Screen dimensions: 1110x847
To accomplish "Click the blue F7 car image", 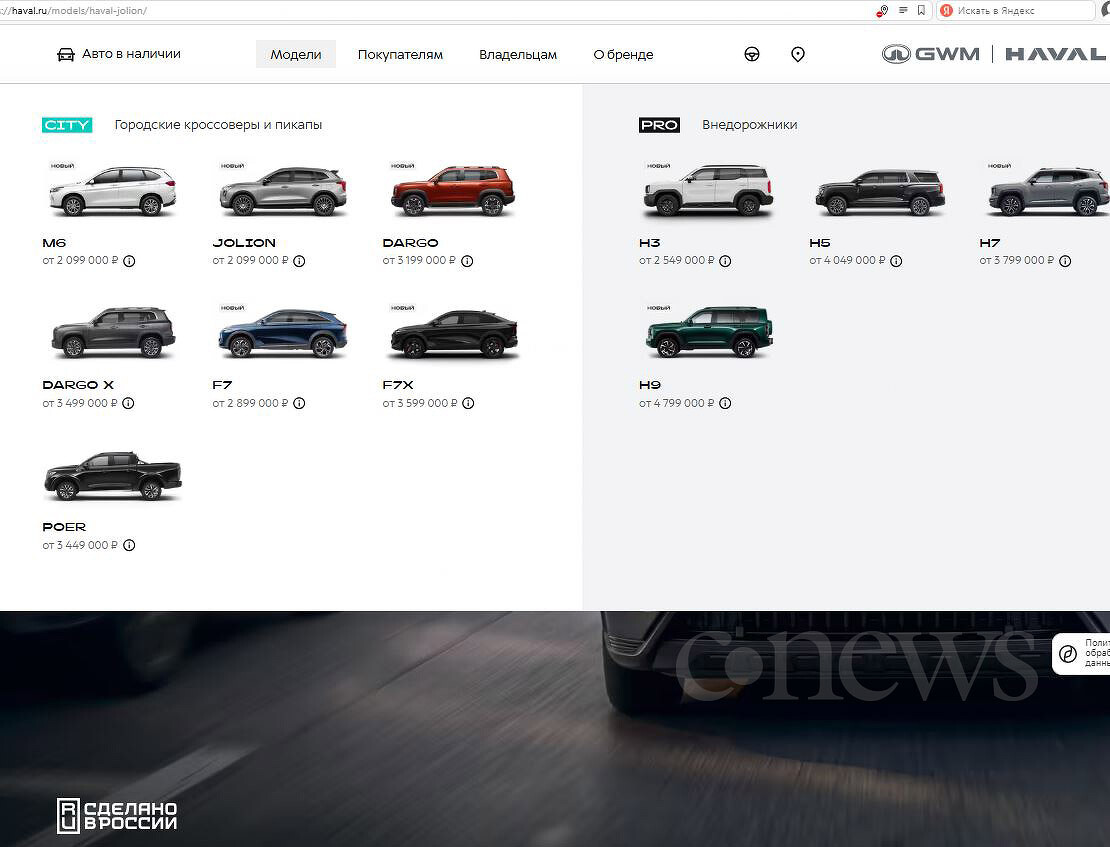I will [283, 334].
